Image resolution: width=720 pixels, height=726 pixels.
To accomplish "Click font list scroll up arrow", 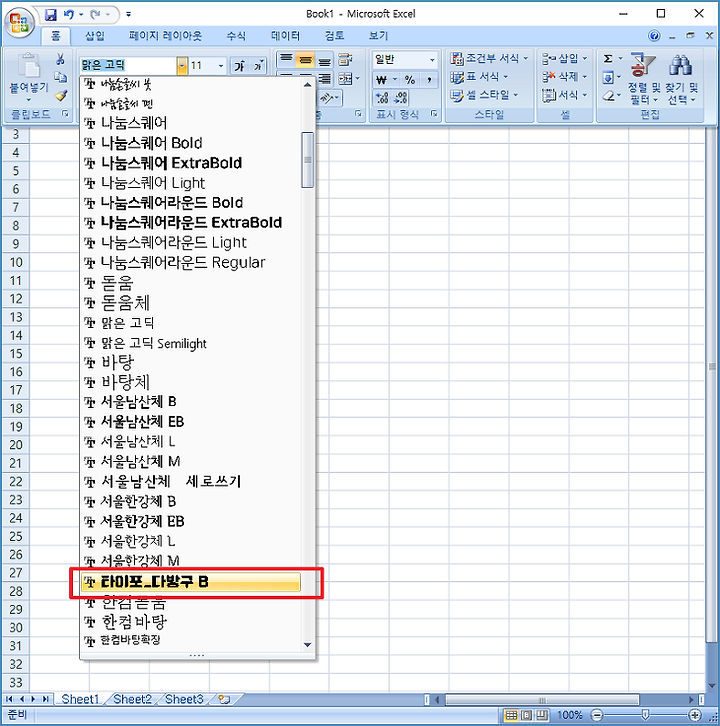I will pyautogui.click(x=307, y=85).
